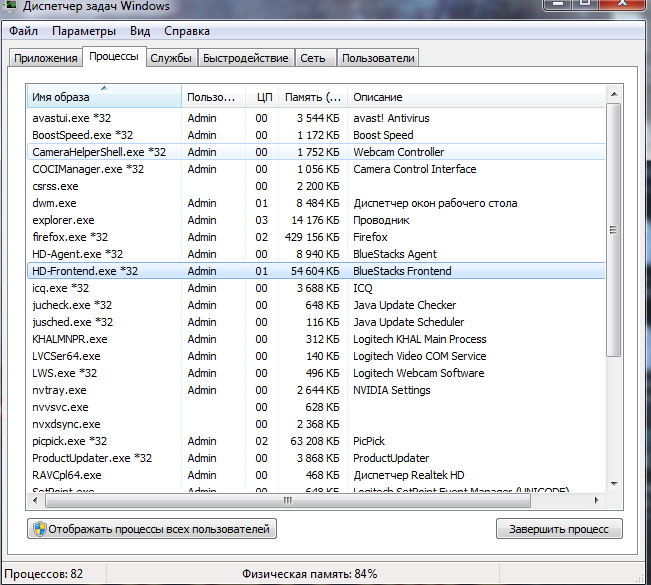Image resolution: width=651 pixels, height=585 pixels.
Task: Click the horizontal scroll right arrow
Action: point(597,500)
